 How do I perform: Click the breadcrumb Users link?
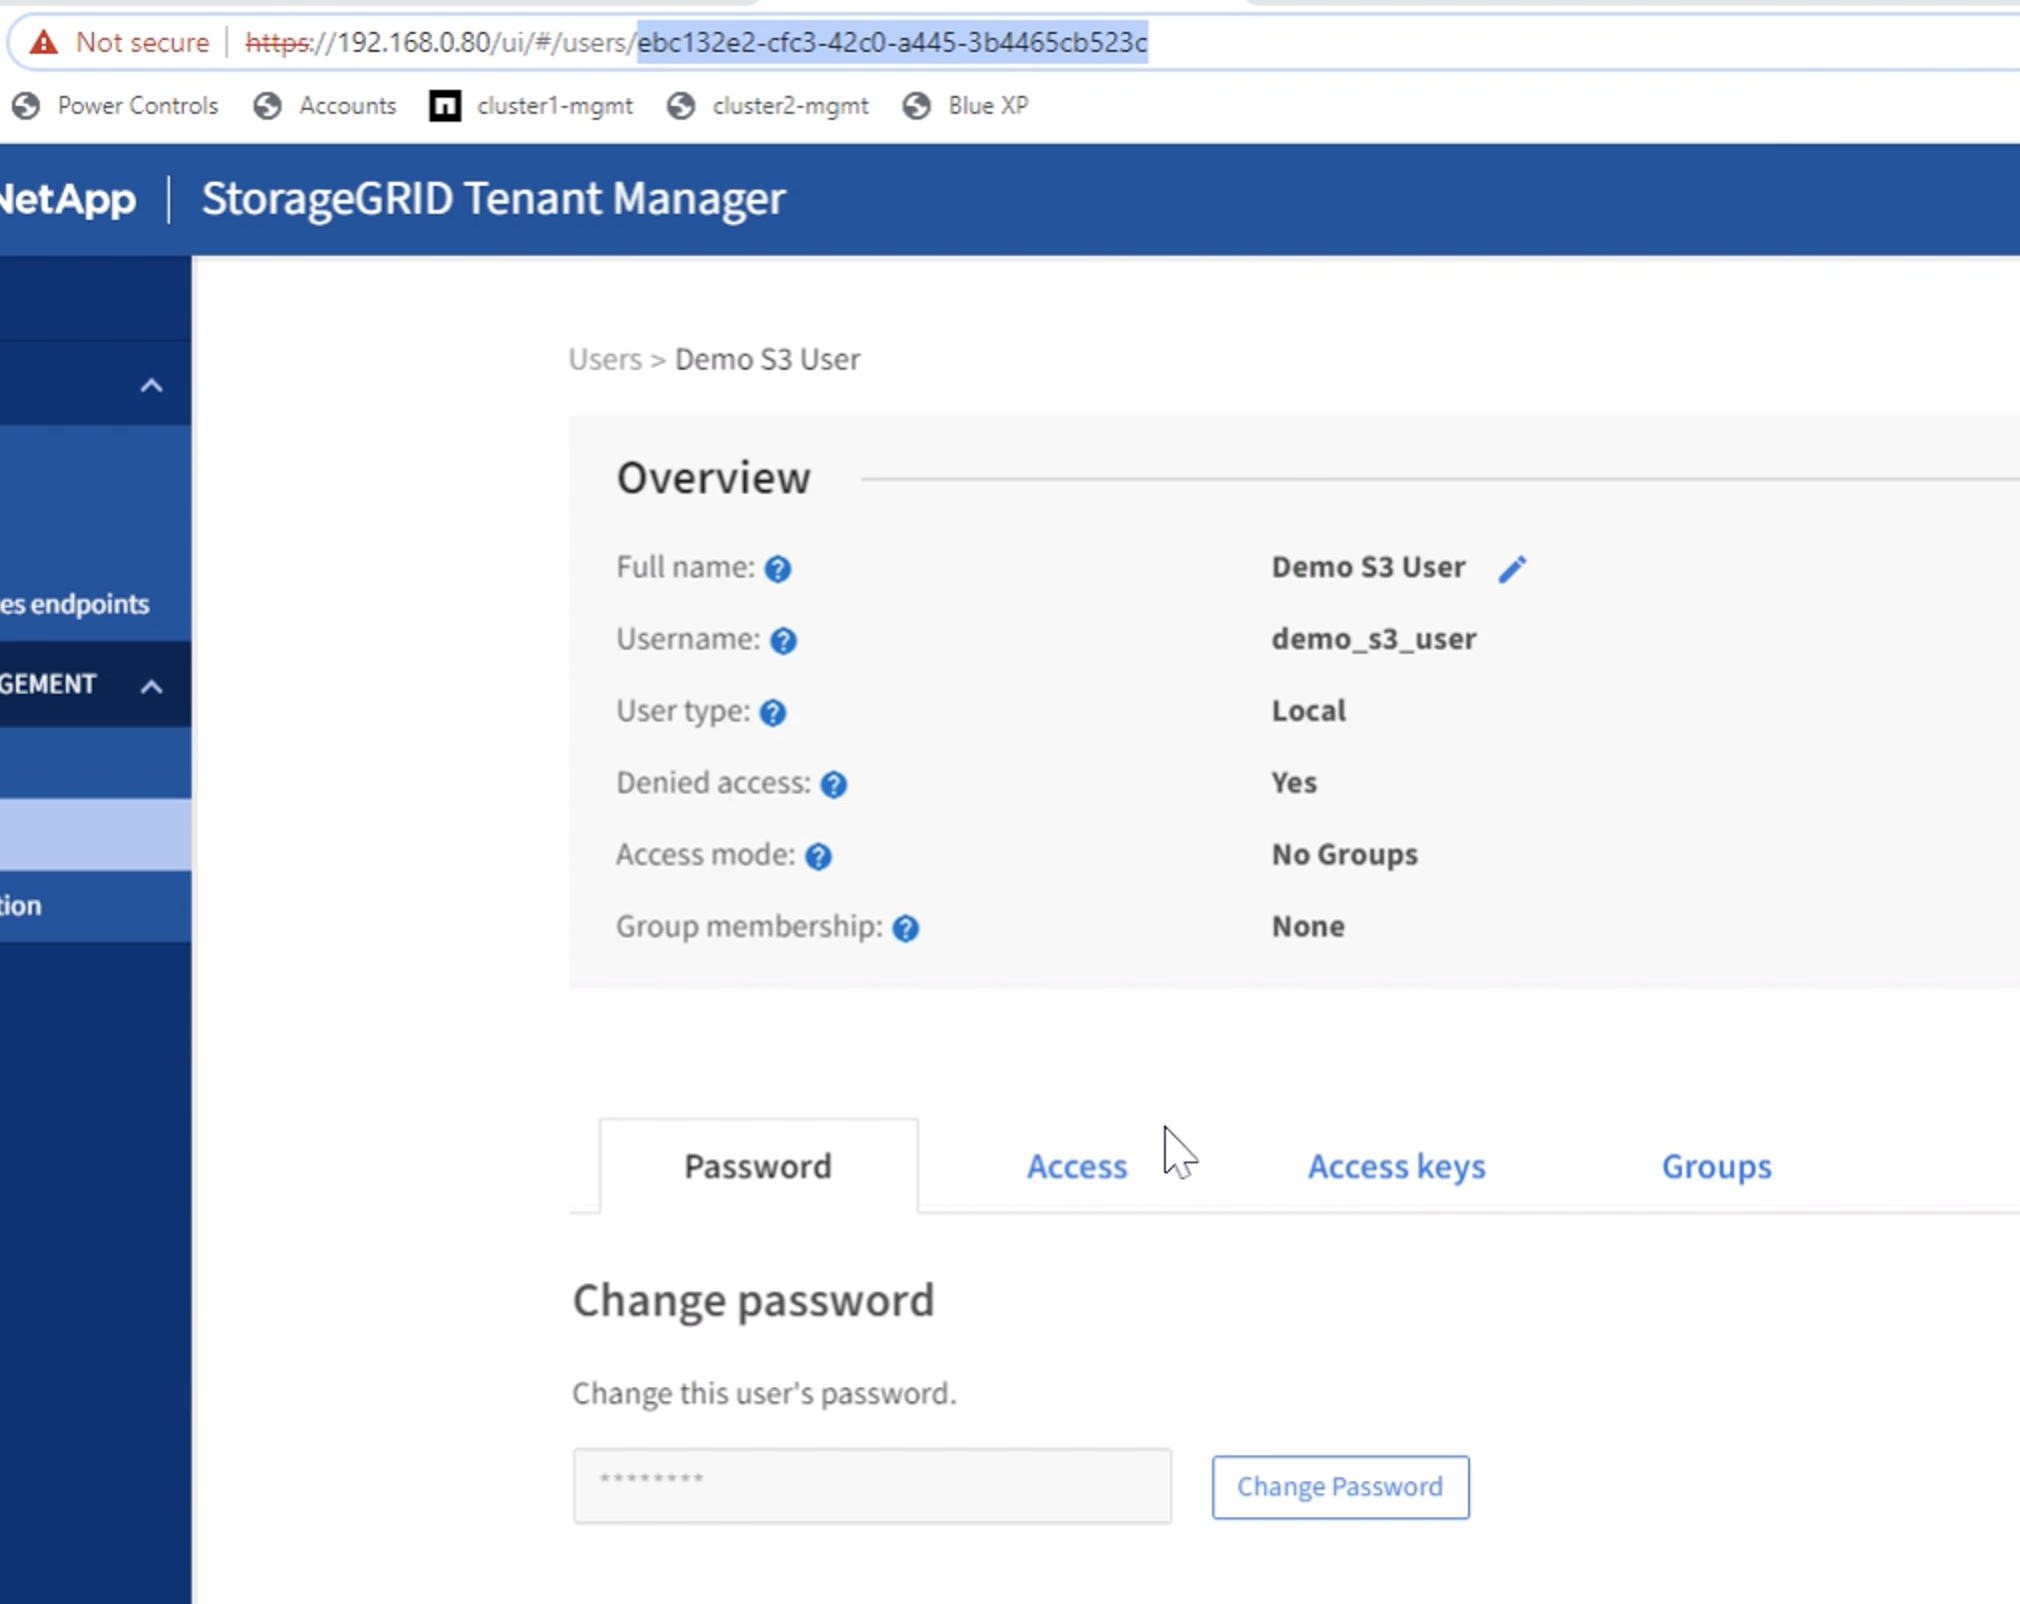pyautogui.click(x=605, y=359)
